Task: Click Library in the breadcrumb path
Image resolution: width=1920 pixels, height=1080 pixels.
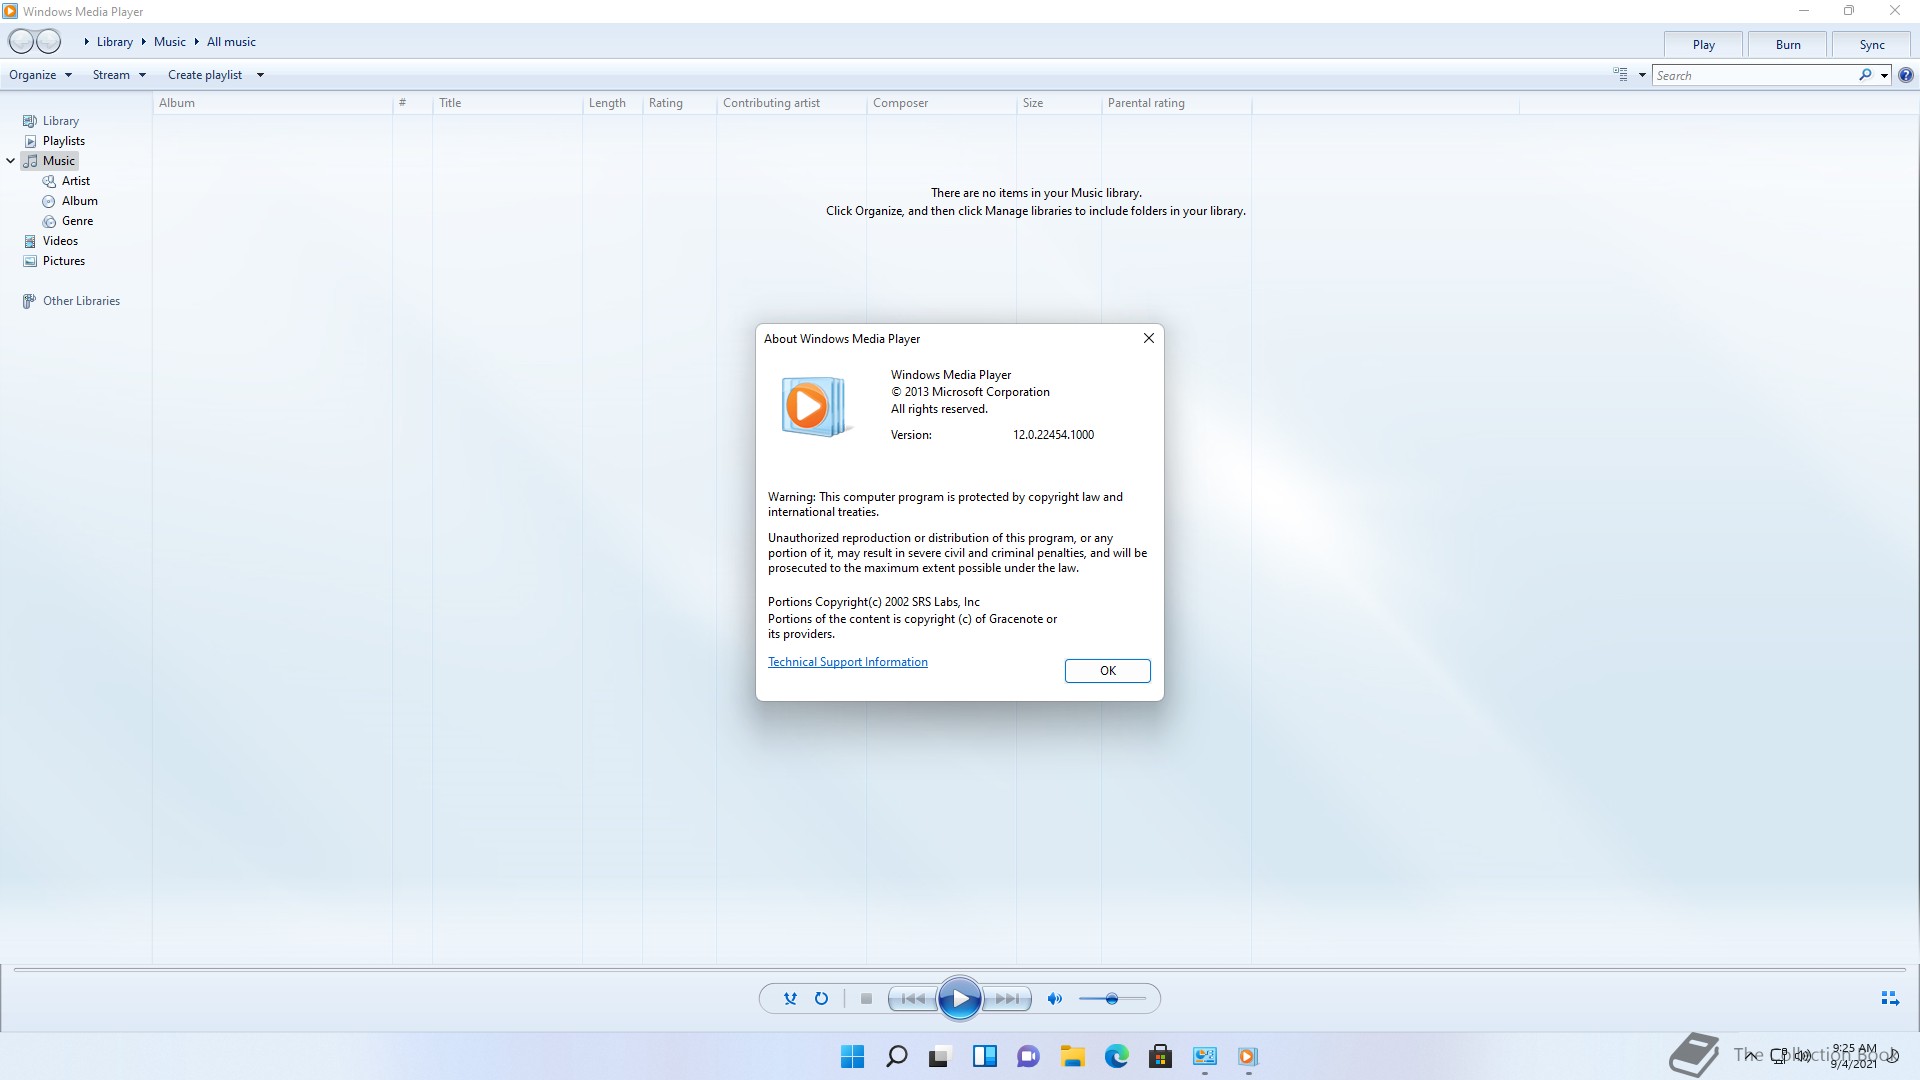Action: 115,42
